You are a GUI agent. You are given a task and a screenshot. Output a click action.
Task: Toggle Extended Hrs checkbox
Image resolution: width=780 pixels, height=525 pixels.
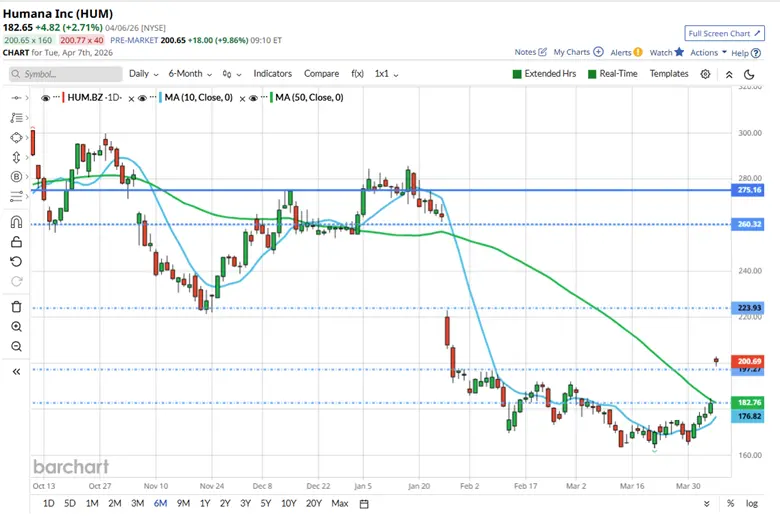[517, 74]
